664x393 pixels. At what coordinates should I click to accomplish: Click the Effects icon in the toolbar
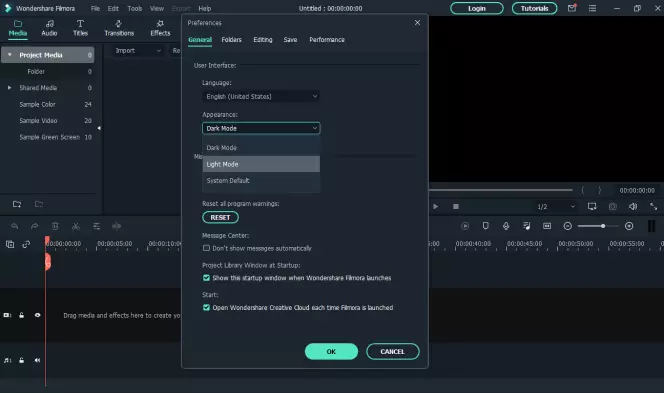click(x=160, y=24)
